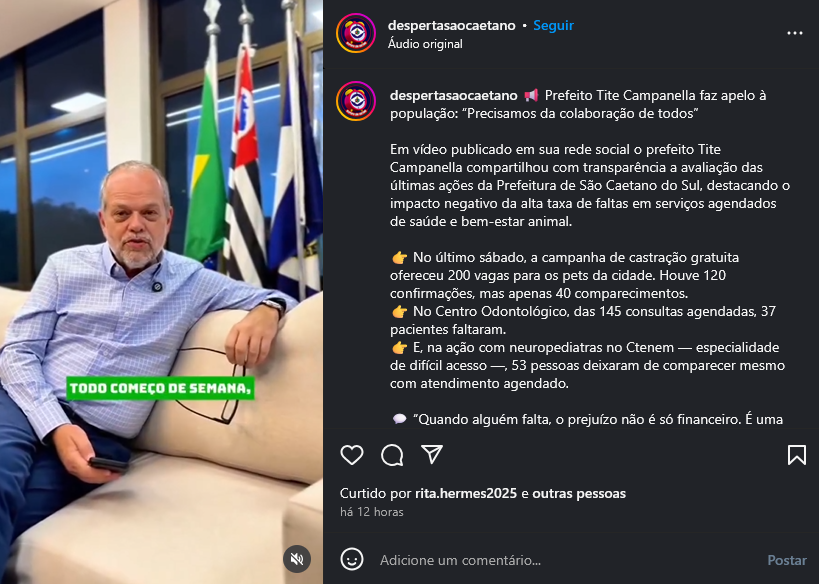Open rita.hermes2025 profile link
The height and width of the screenshot is (584, 819).
466,493
